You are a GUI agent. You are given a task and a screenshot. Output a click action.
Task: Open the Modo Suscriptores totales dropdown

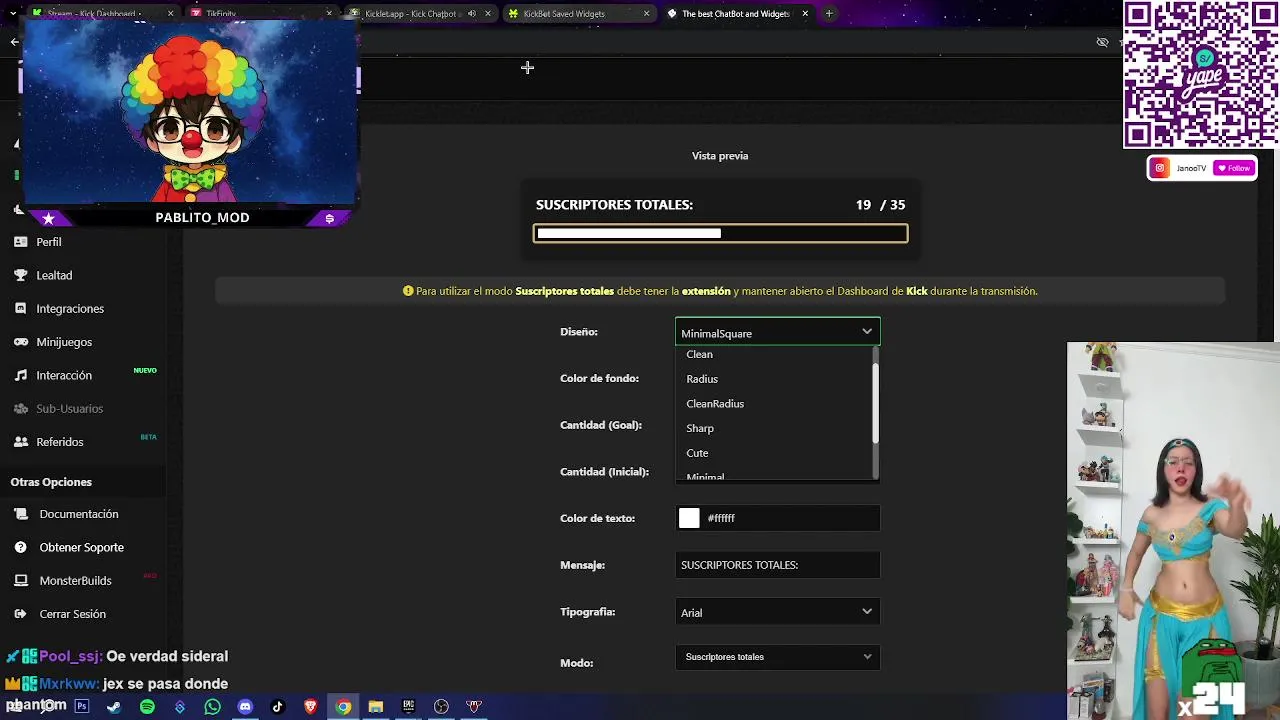pyautogui.click(x=777, y=657)
